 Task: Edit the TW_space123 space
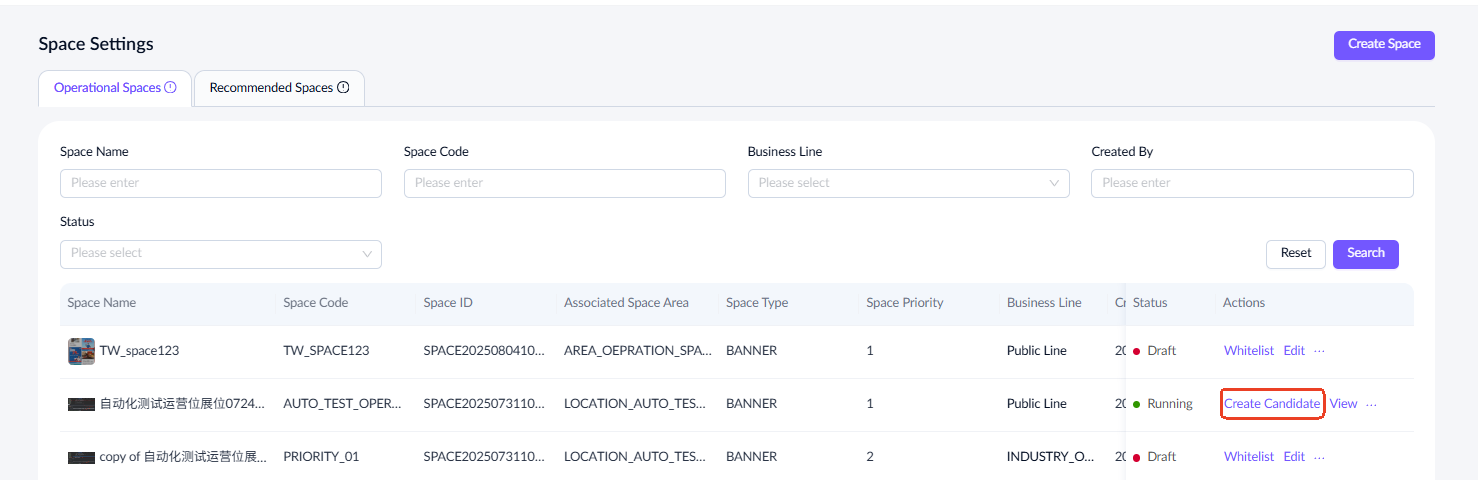click(x=1294, y=351)
